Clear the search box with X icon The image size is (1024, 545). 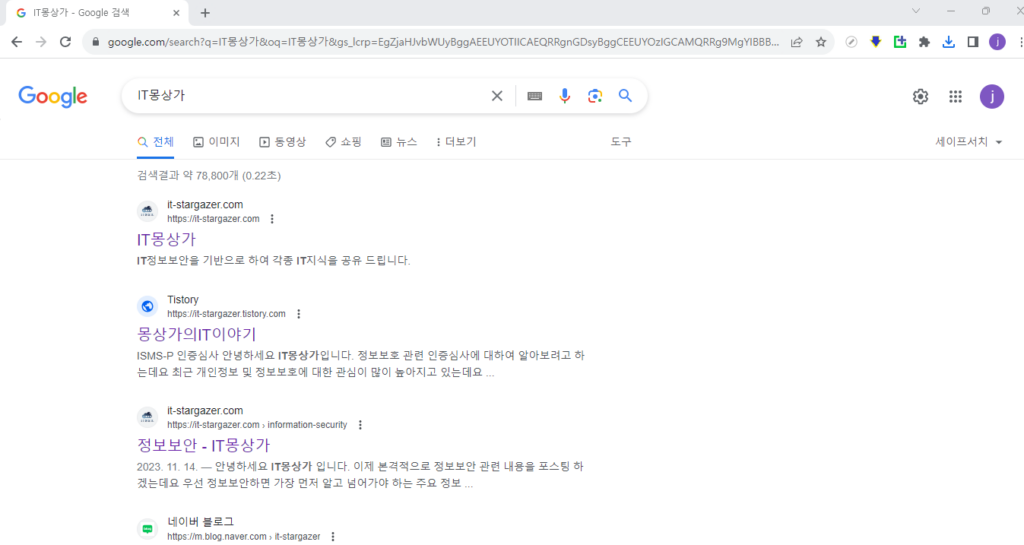(497, 96)
